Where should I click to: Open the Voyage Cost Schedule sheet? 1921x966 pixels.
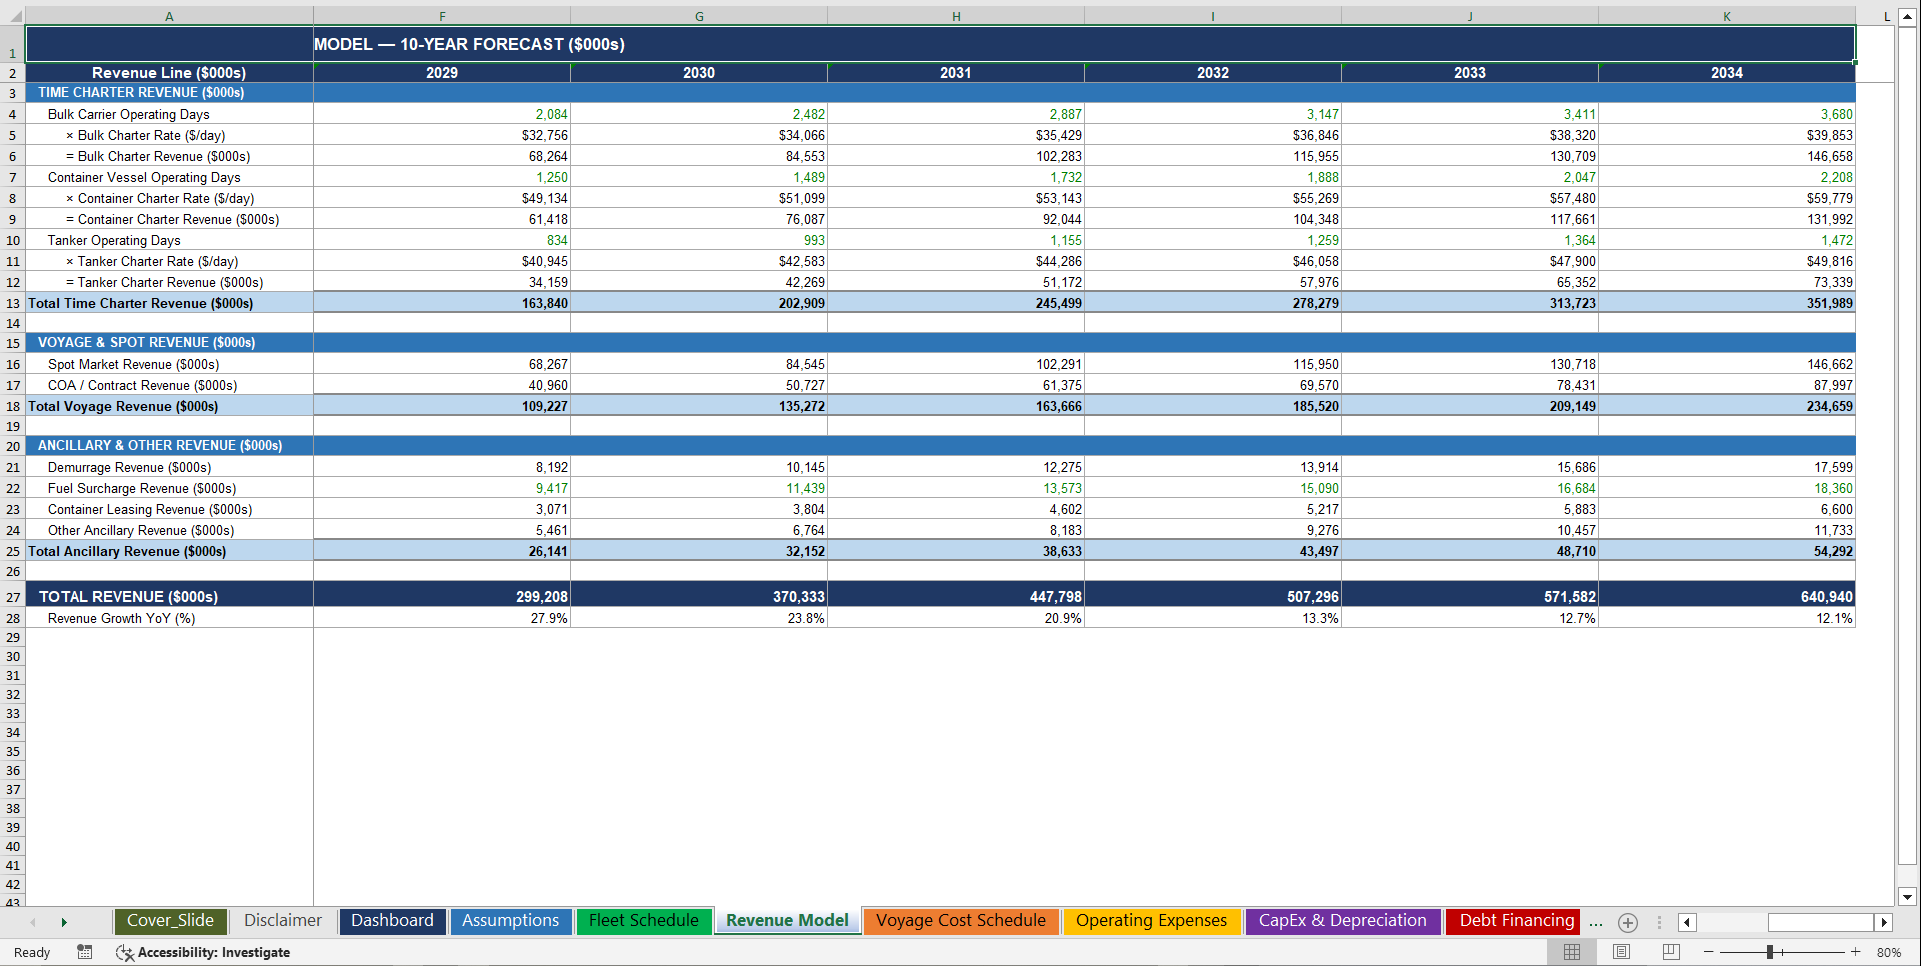(x=961, y=921)
